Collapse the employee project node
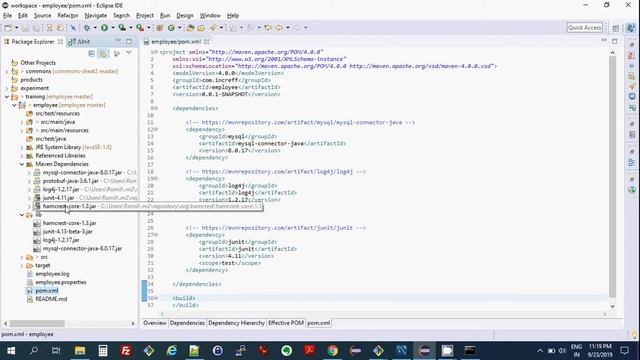The image size is (640, 360). tap(14, 105)
